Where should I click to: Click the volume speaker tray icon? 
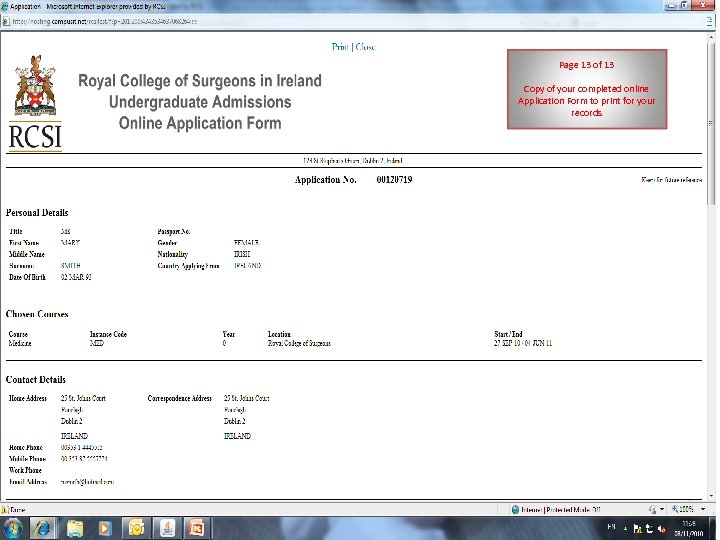coord(661,529)
